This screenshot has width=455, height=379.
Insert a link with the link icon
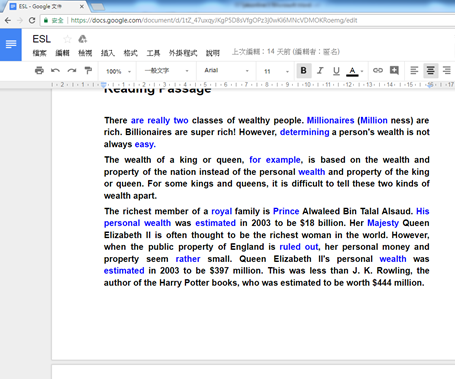pos(378,70)
